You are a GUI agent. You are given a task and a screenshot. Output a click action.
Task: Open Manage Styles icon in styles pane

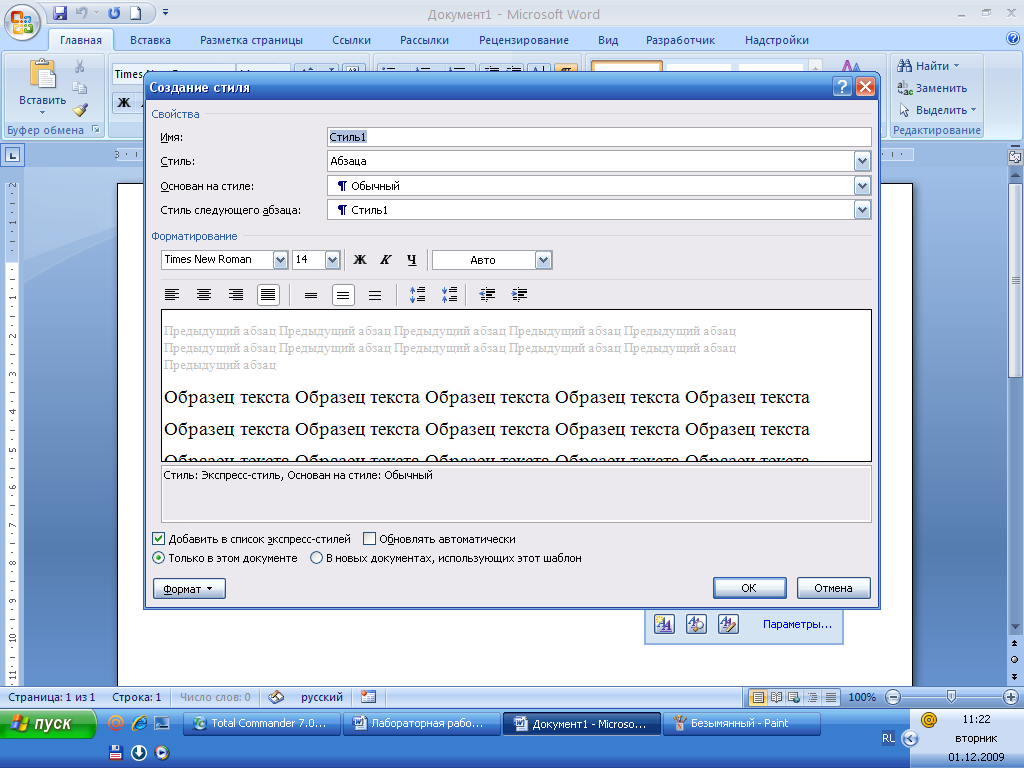[x=728, y=624]
